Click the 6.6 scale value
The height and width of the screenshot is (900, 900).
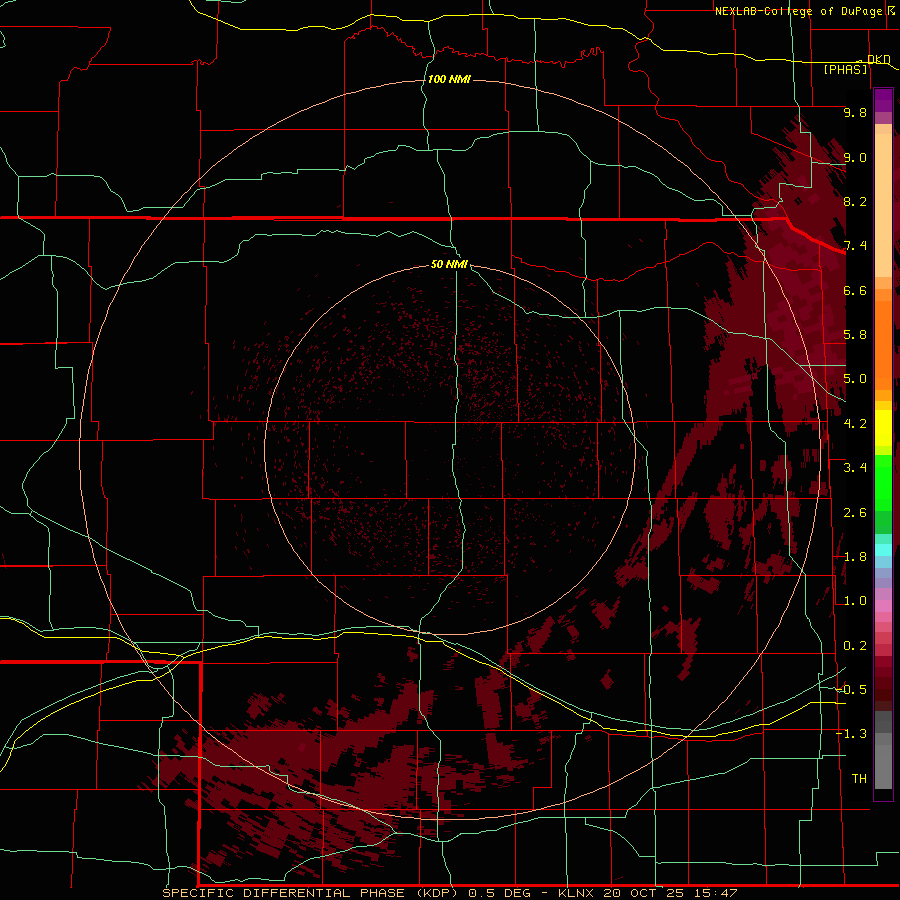[x=855, y=290]
